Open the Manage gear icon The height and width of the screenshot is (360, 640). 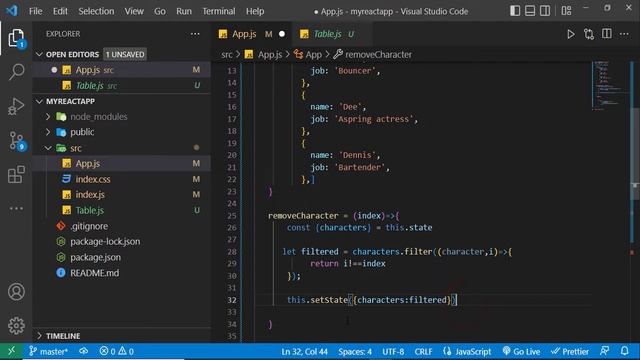(x=16, y=325)
